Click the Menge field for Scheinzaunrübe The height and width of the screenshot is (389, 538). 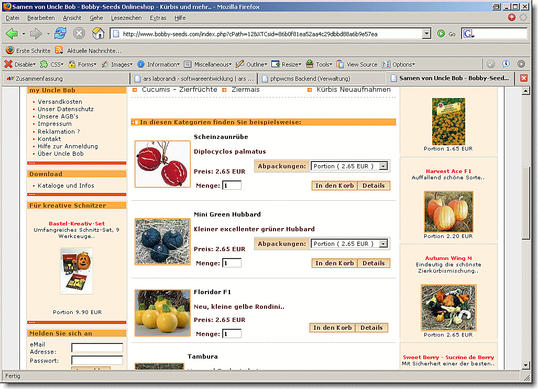(x=232, y=186)
